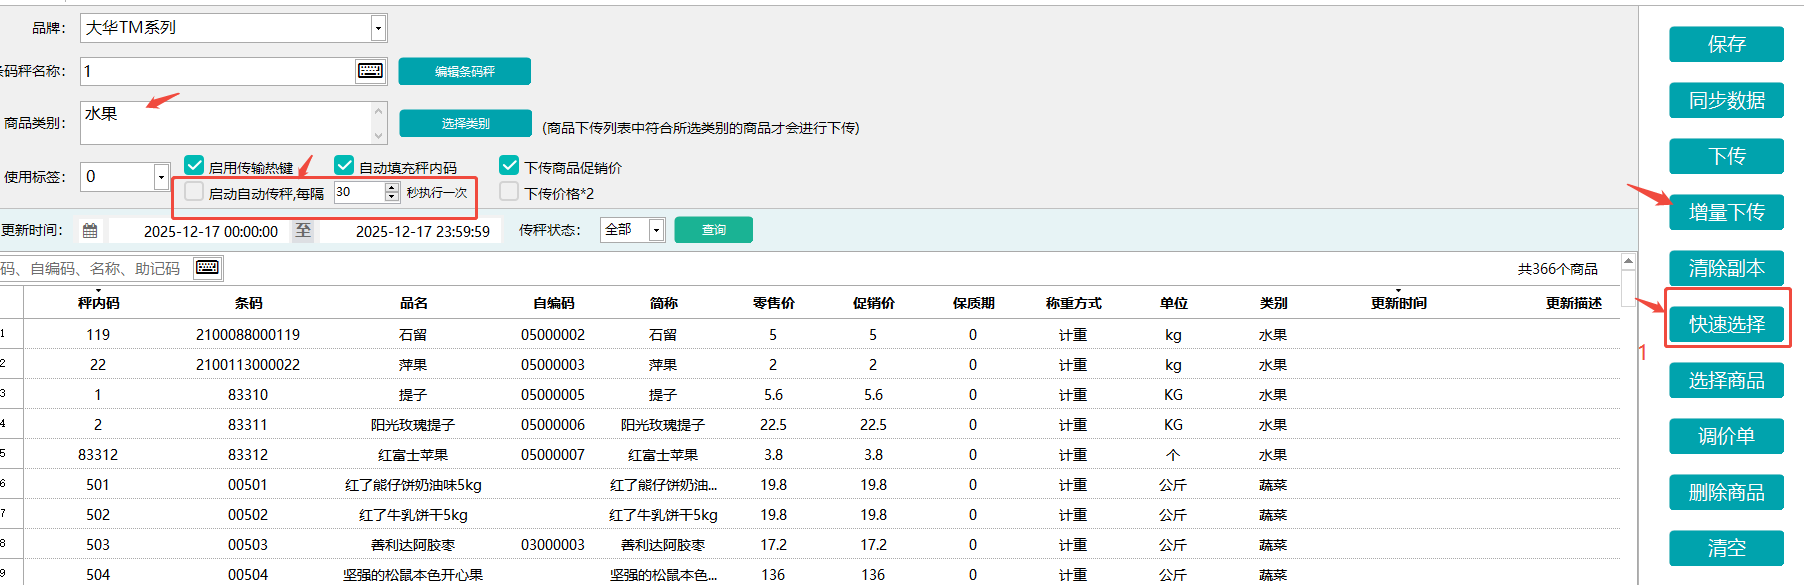Check the 启动自动传秤 checkbox
The width and height of the screenshot is (1804, 585).
pyautogui.click(x=195, y=192)
